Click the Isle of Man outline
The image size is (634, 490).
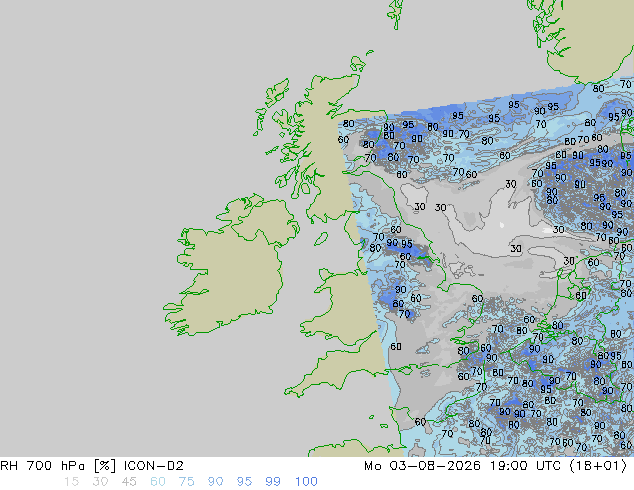pos(321,239)
